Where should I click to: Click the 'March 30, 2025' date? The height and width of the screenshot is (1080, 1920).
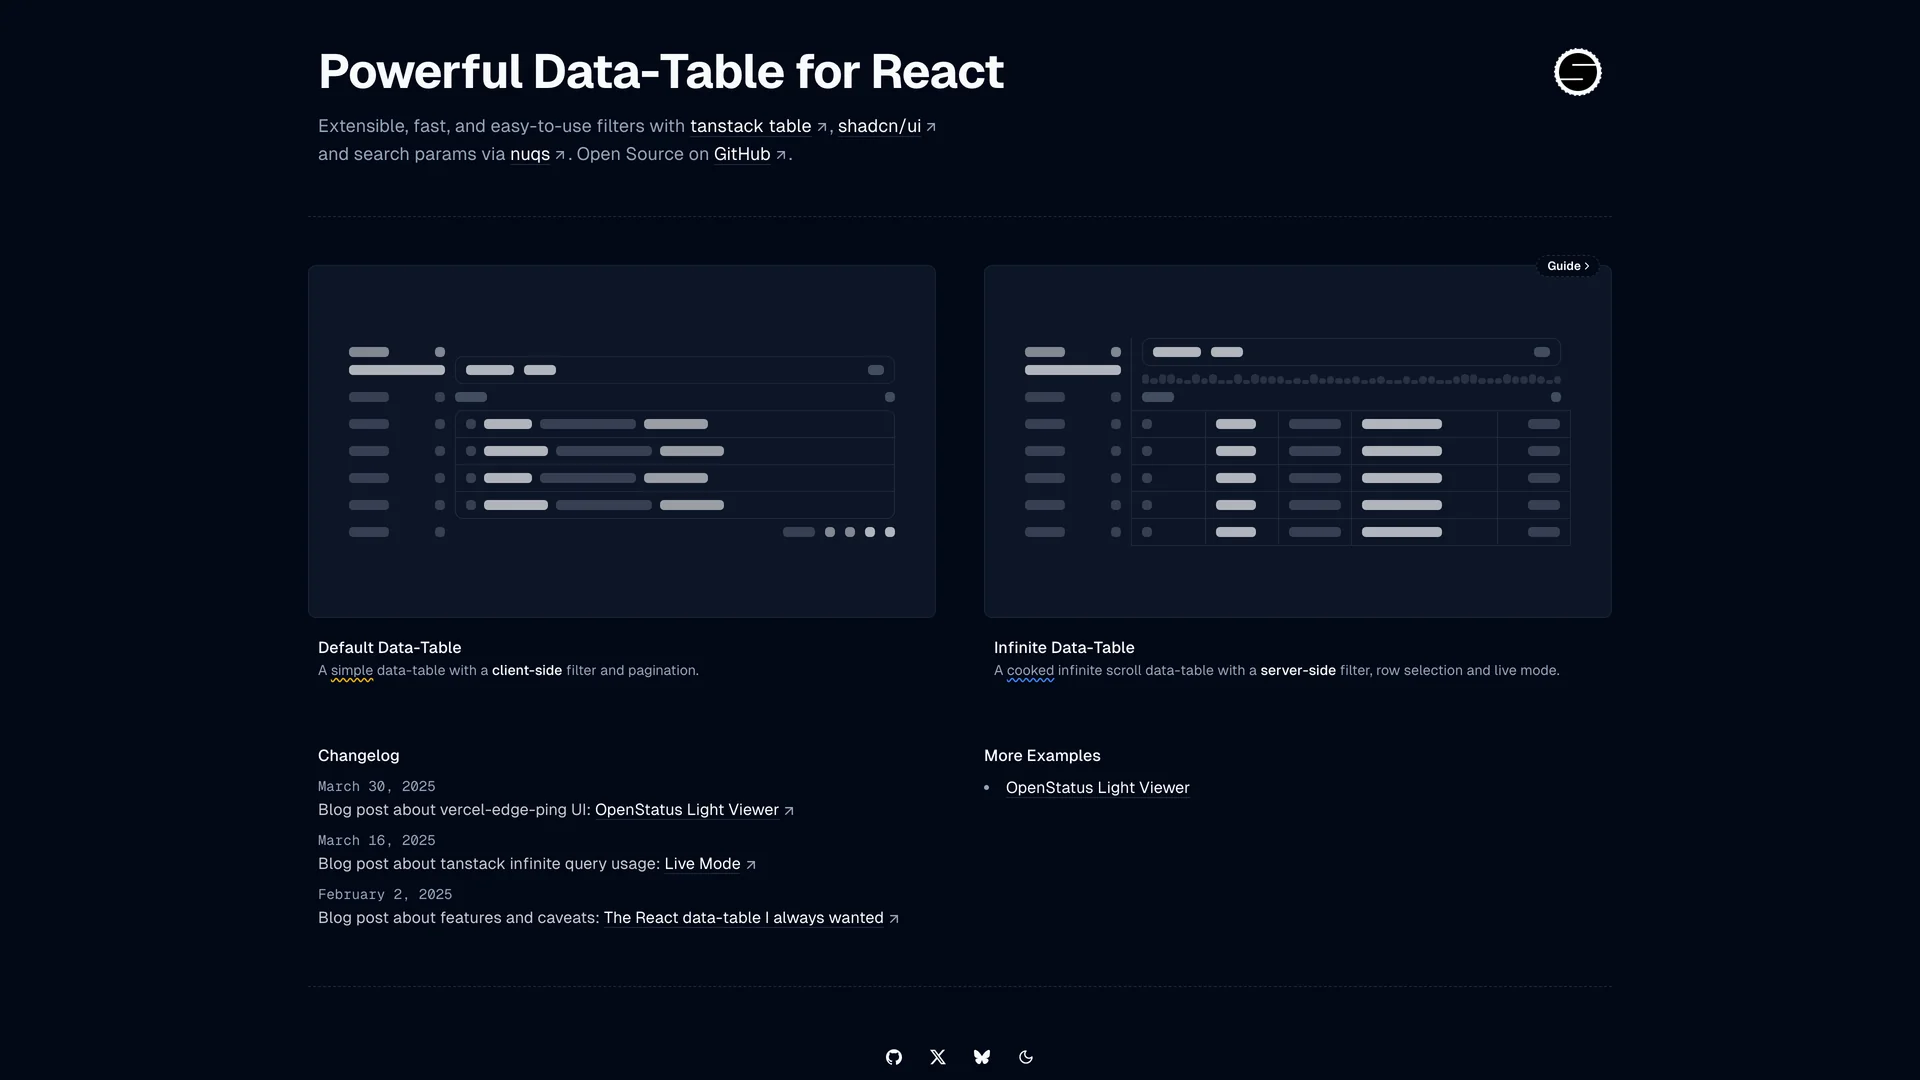point(377,787)
